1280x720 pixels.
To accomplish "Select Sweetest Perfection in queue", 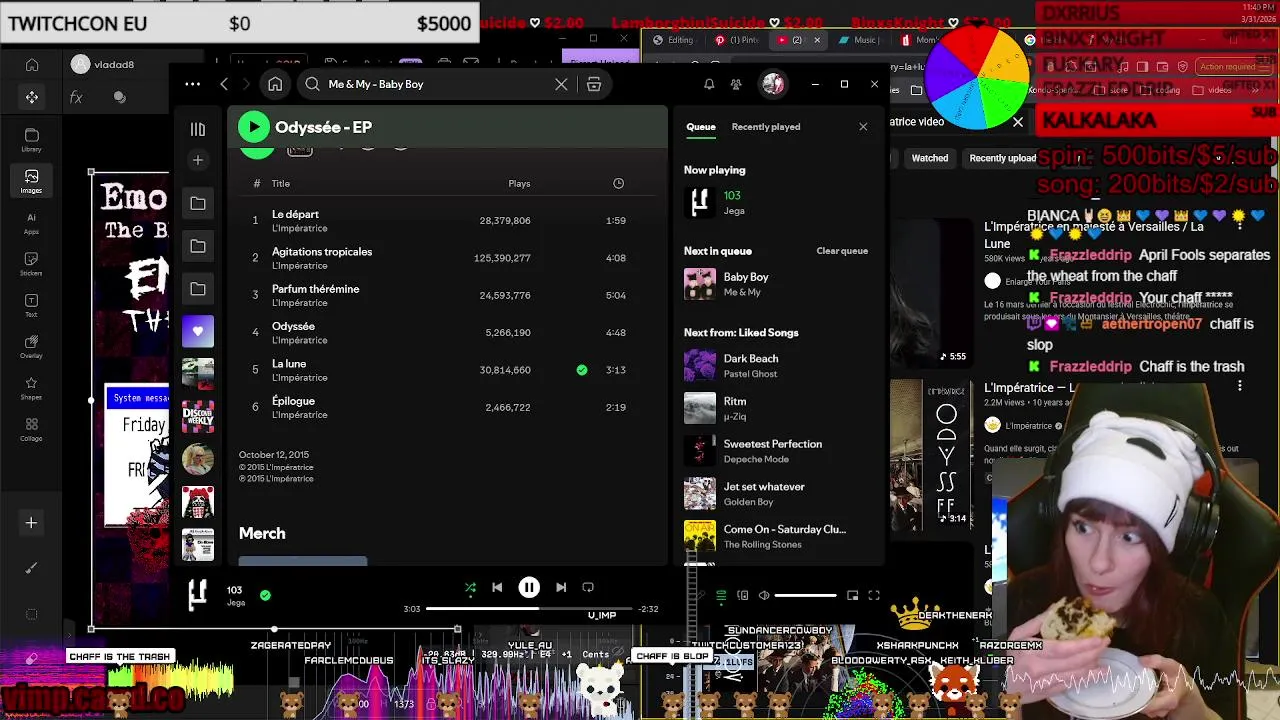I will point(776,451).
